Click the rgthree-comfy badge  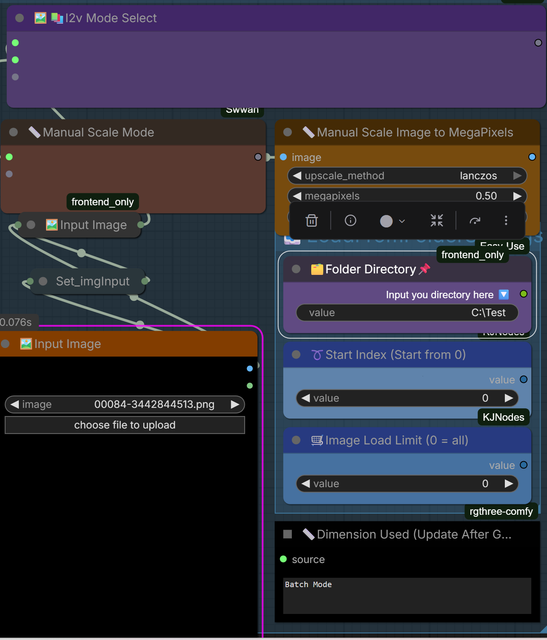pos(501,511)
